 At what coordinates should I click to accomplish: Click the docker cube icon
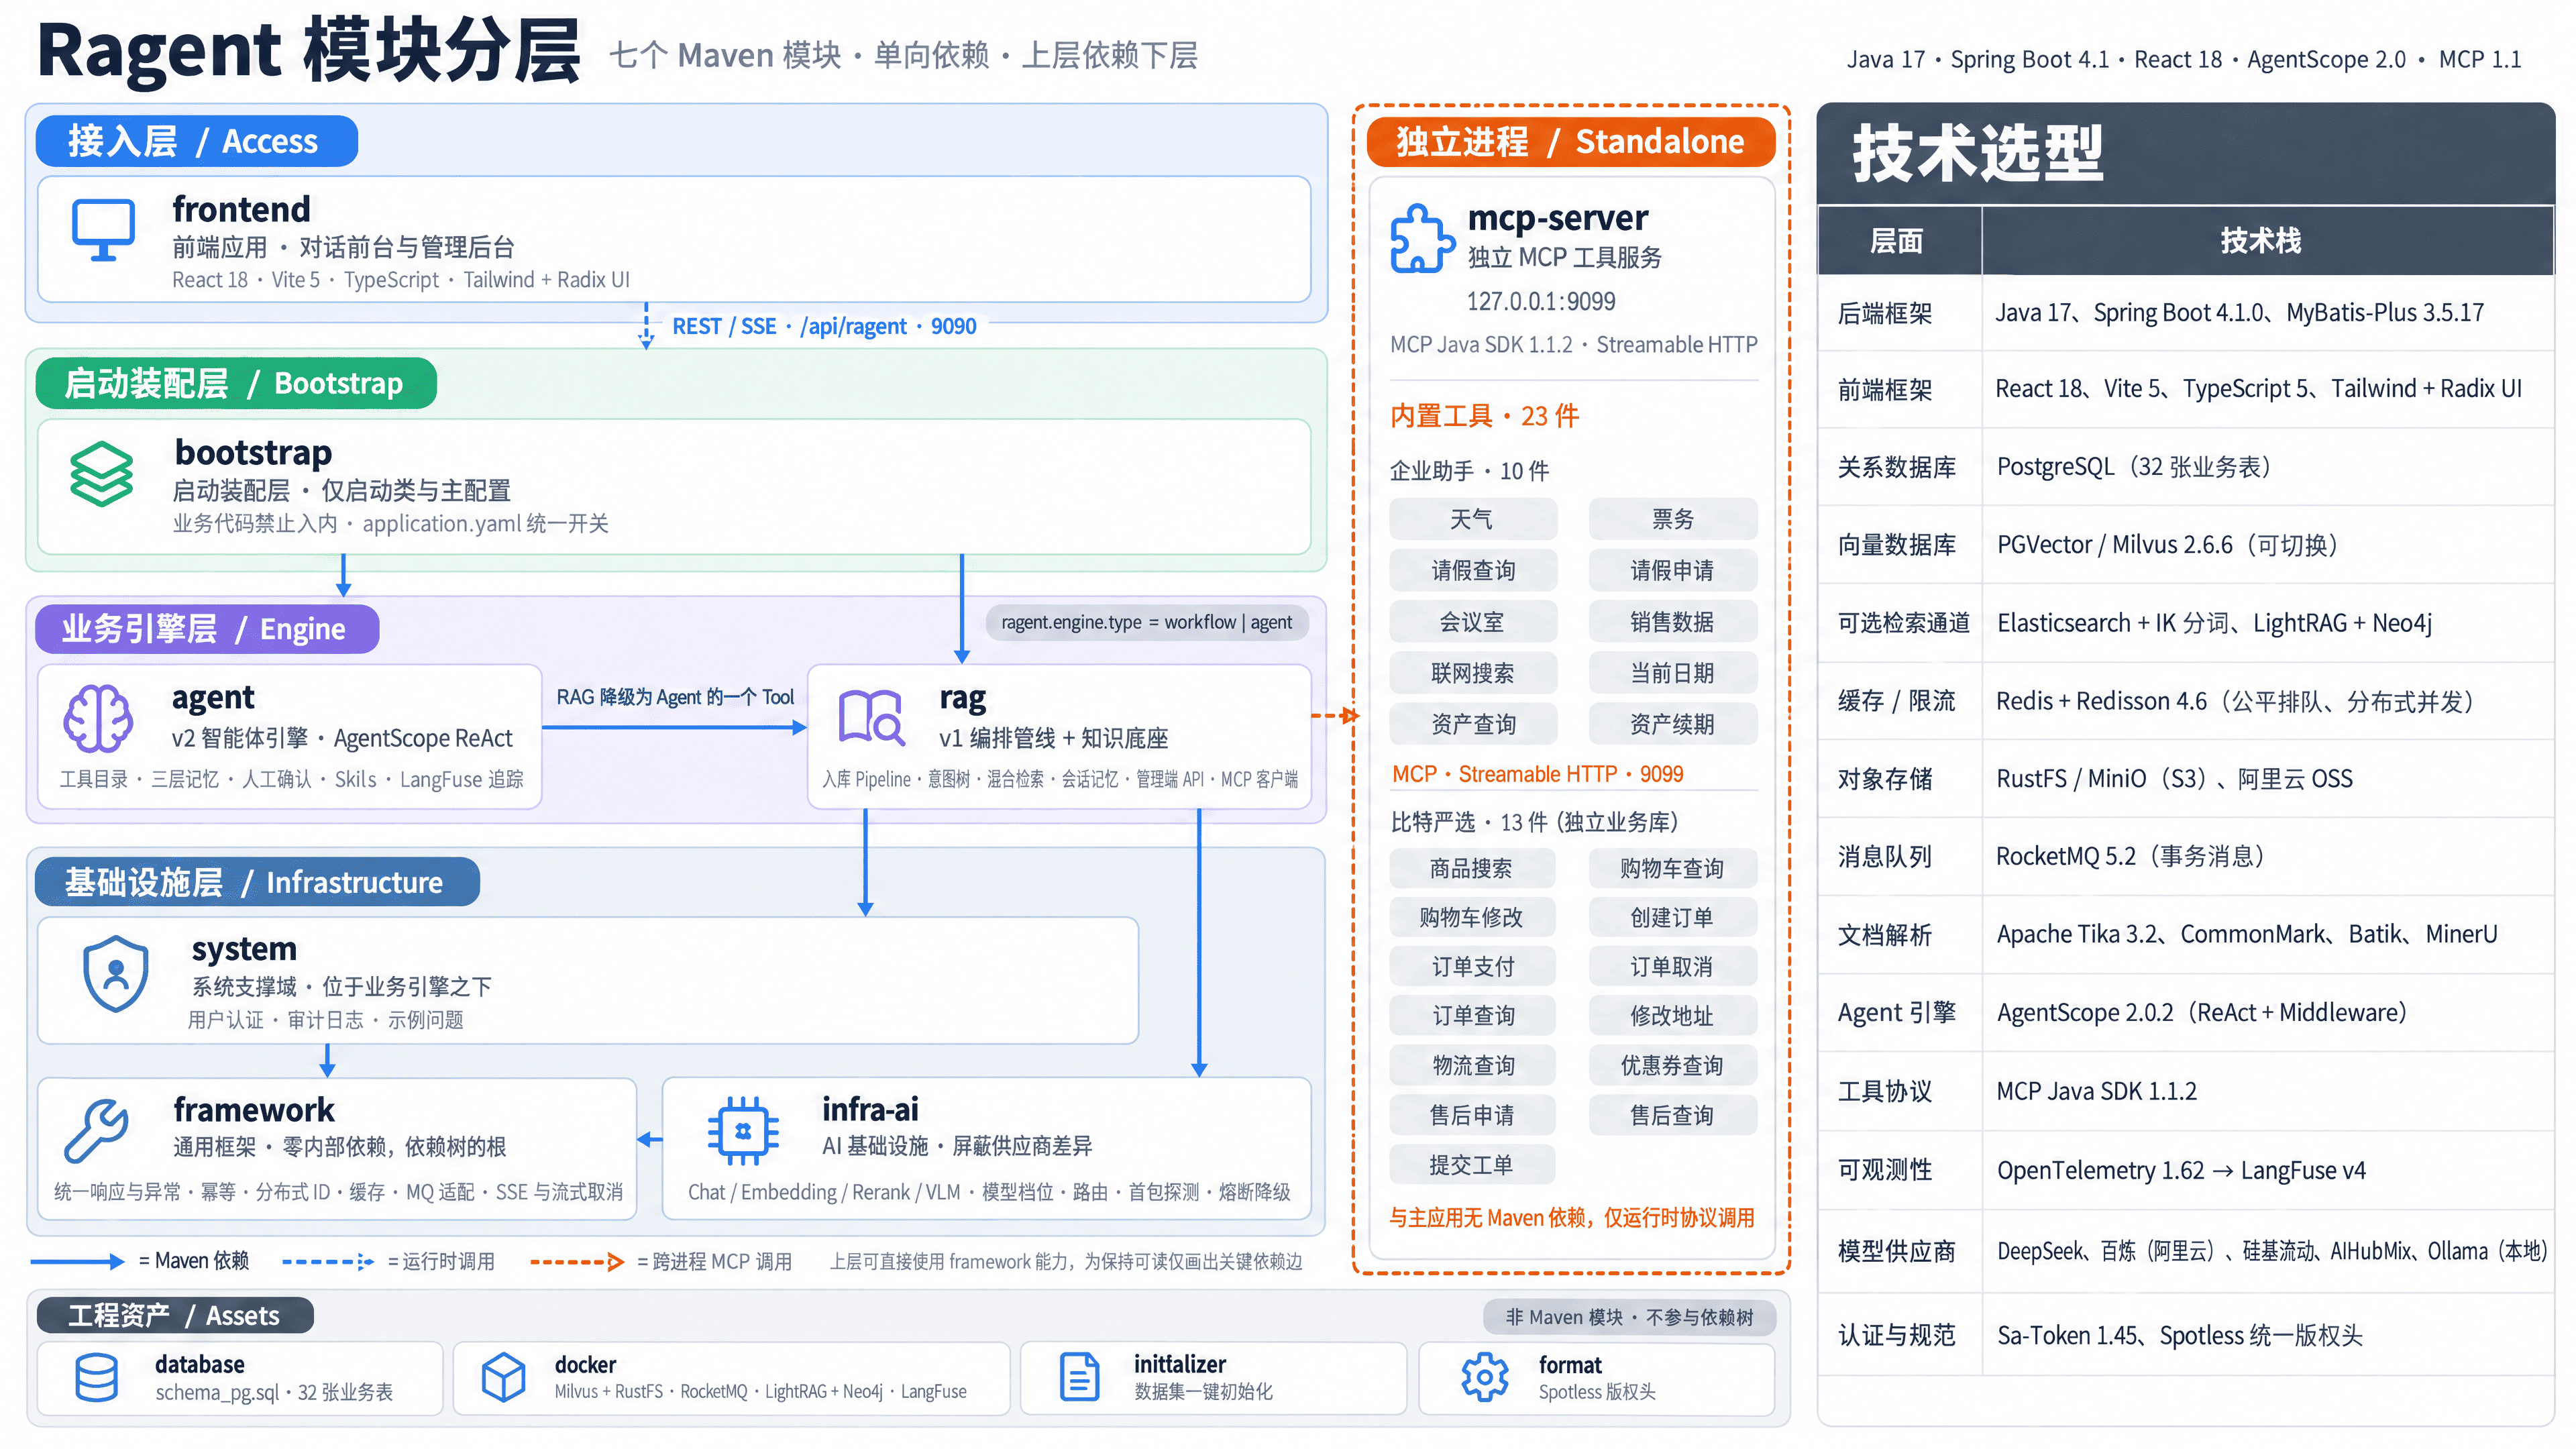click(503, 1377)
